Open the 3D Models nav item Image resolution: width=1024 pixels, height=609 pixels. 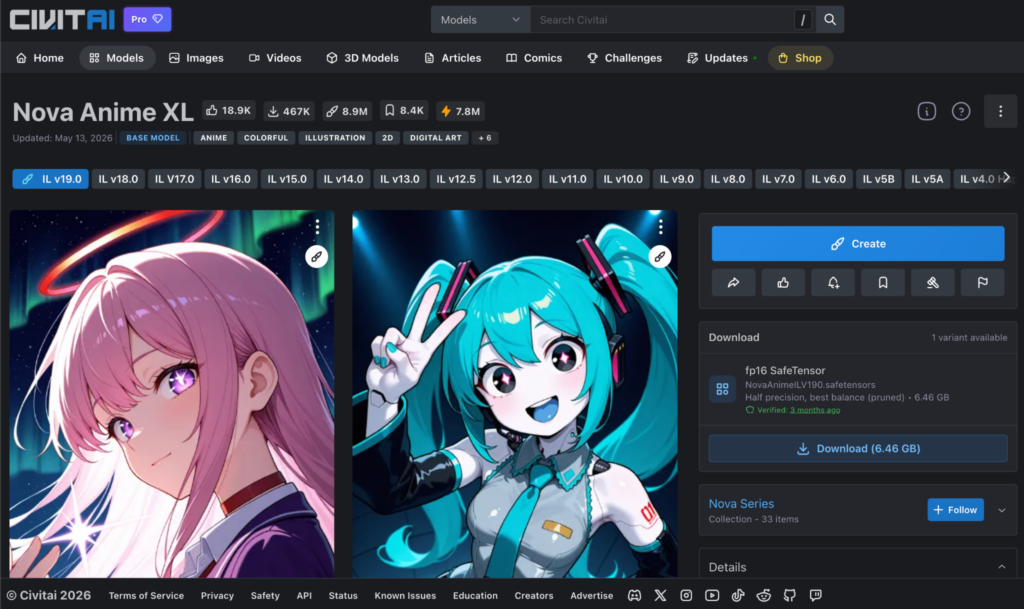362,58
